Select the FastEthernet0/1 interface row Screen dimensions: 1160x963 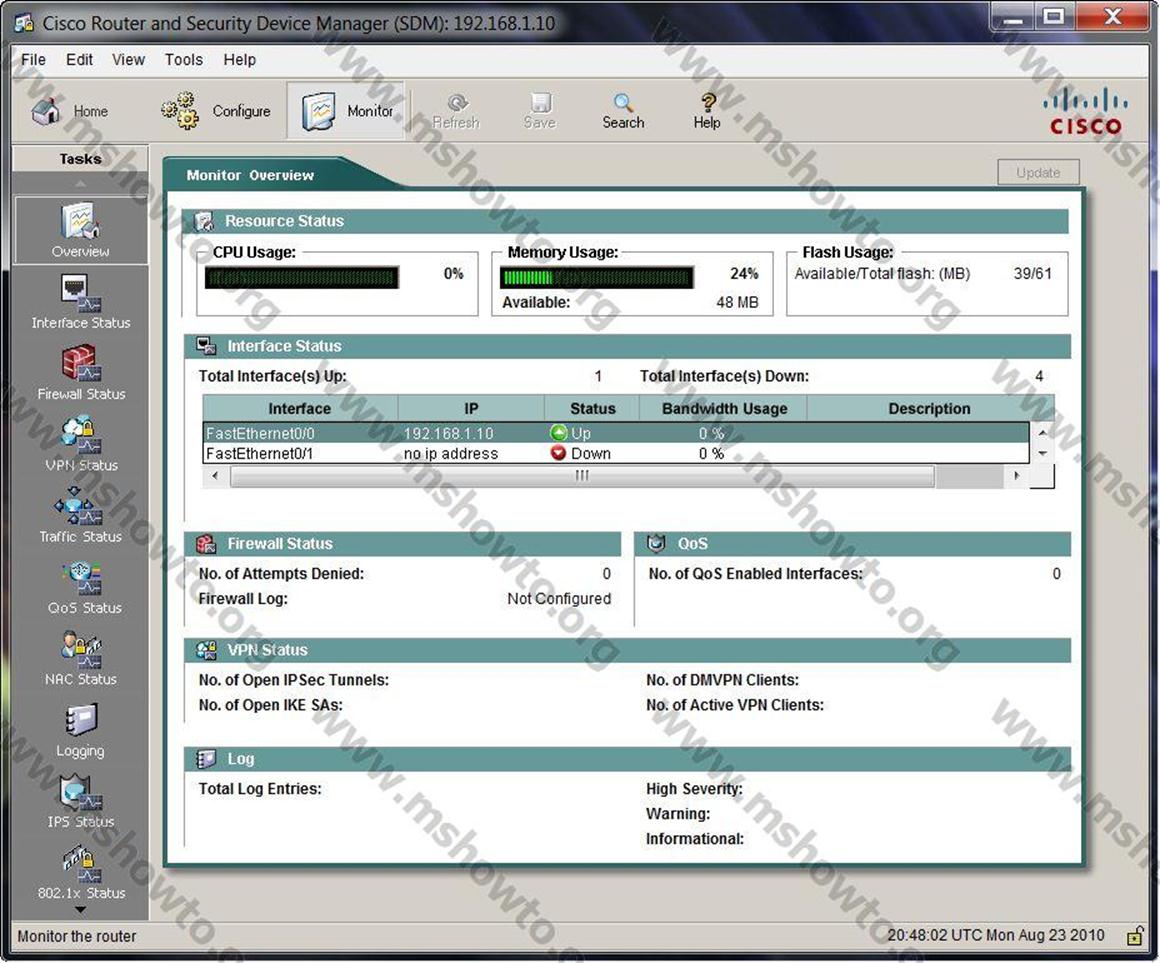616,453
